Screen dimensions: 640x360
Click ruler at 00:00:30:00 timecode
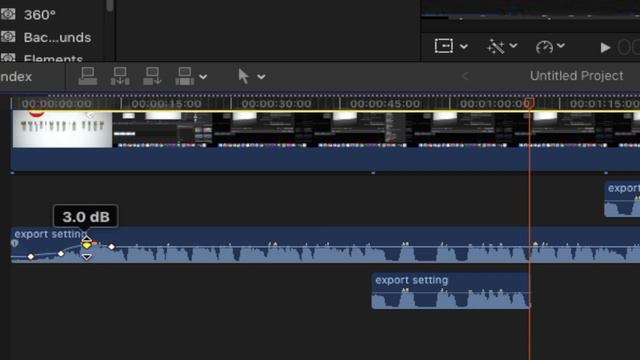pyautogui.click(x=276, y=104)
